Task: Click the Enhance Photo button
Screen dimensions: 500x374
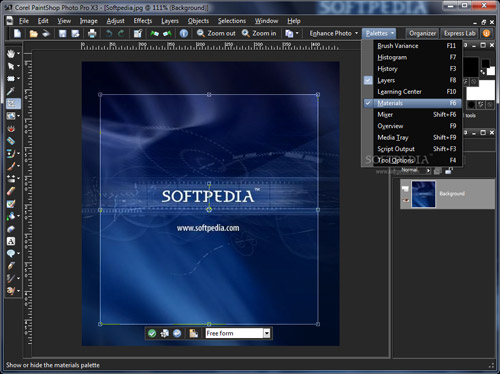Action: [x=330, y=33]
